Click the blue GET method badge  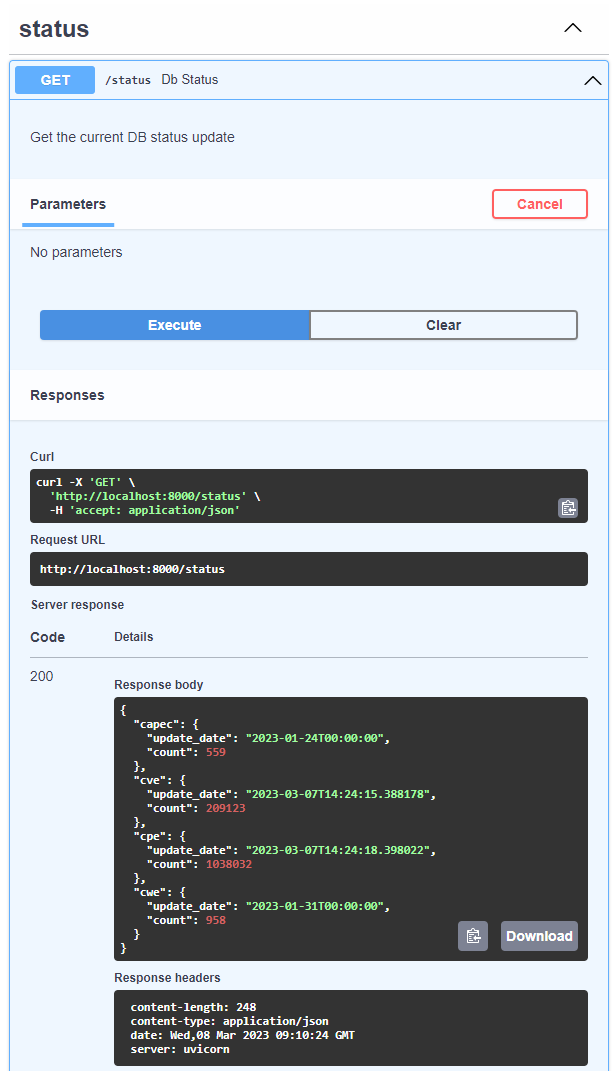54,80
